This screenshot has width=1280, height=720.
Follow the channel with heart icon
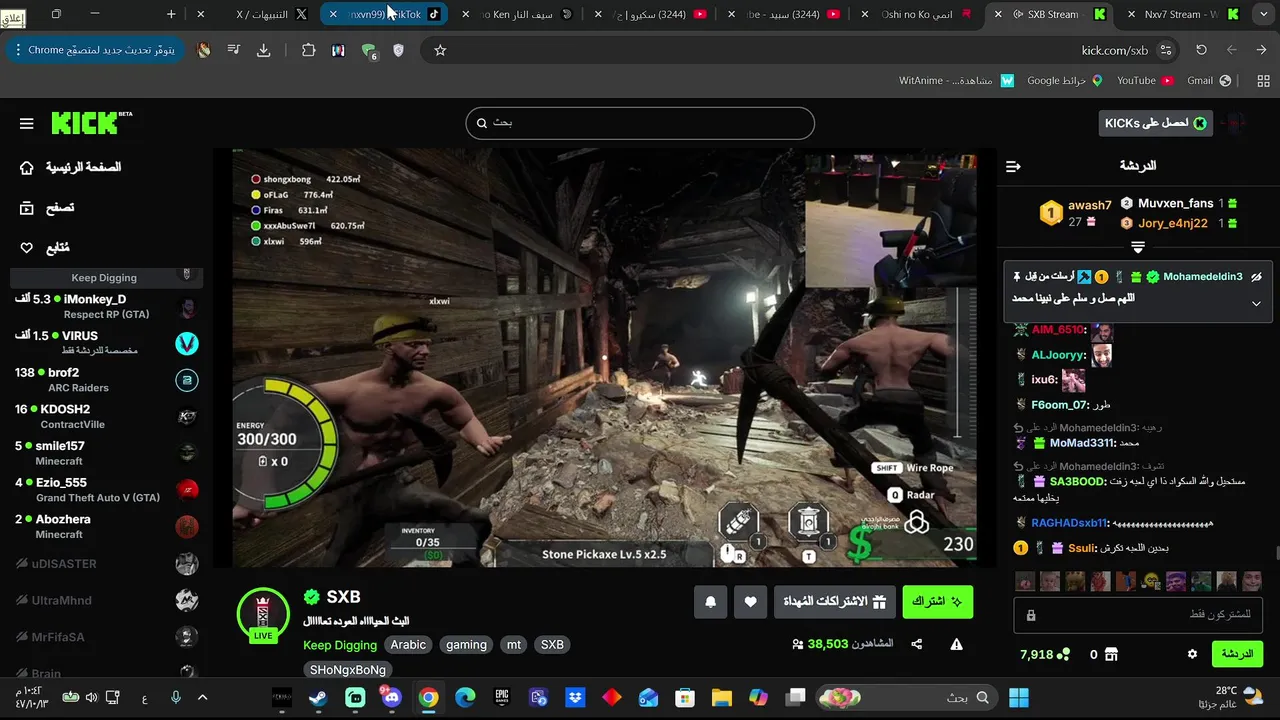tap(751, 602)
